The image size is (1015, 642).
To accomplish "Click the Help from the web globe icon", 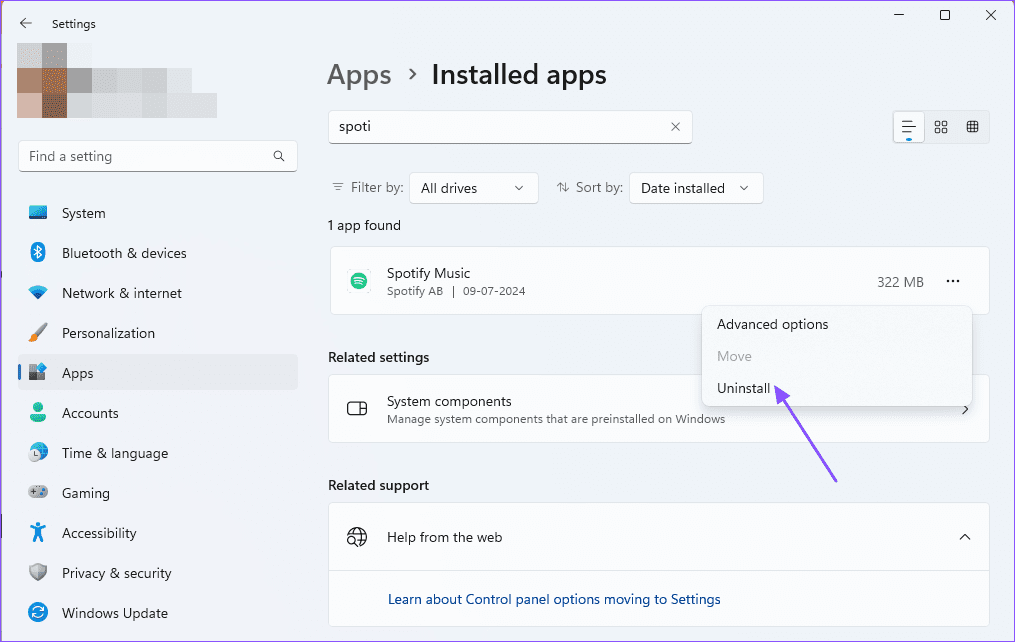I will pyautogui.click(x=357, y=537).
